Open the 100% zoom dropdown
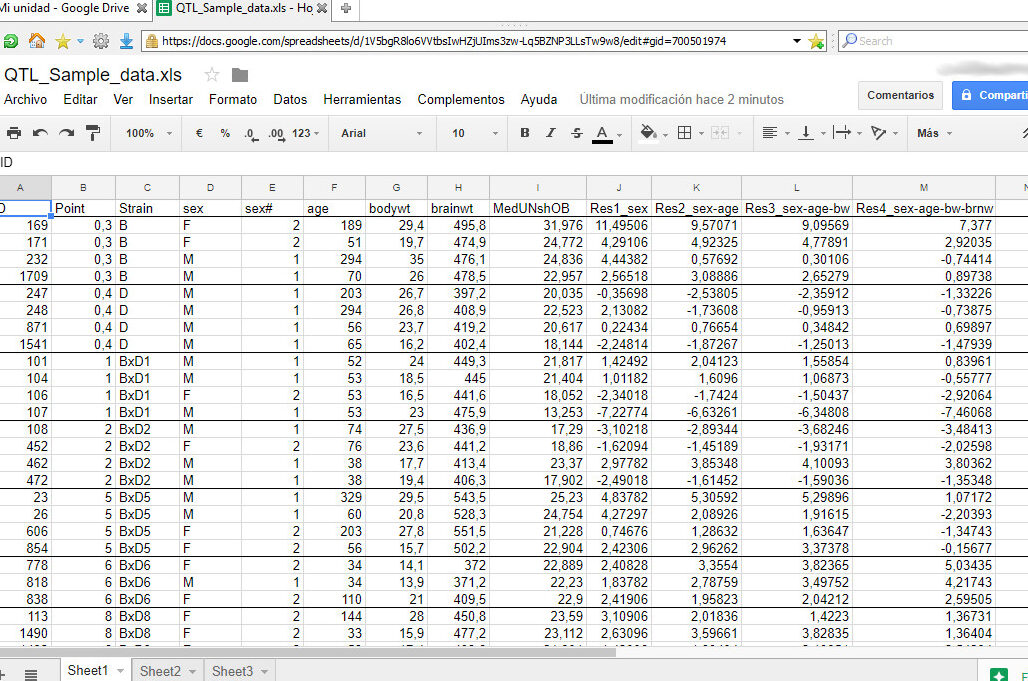Viewport: 1028px width, 681px height. tap(148, 133)
